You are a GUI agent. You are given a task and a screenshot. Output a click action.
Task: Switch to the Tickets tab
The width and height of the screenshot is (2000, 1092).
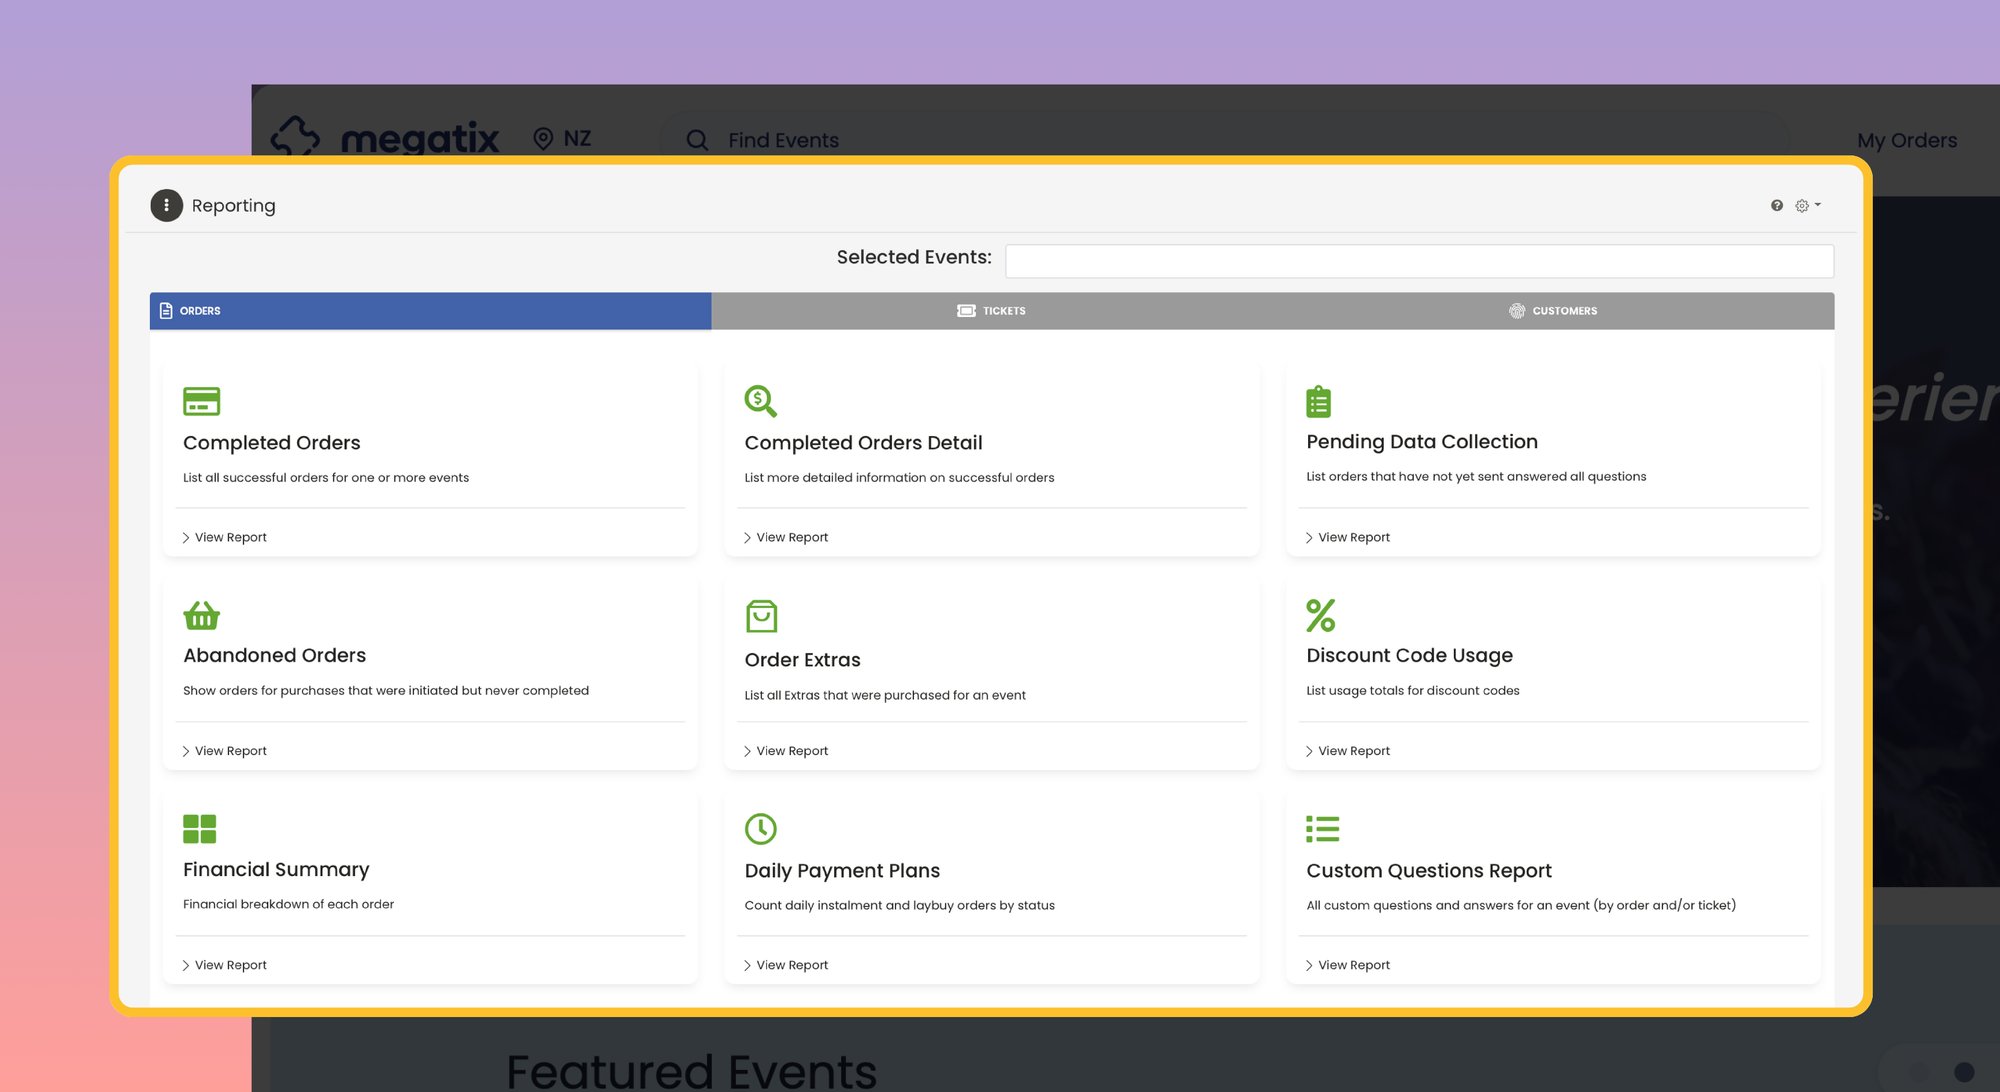click(992, 311)
